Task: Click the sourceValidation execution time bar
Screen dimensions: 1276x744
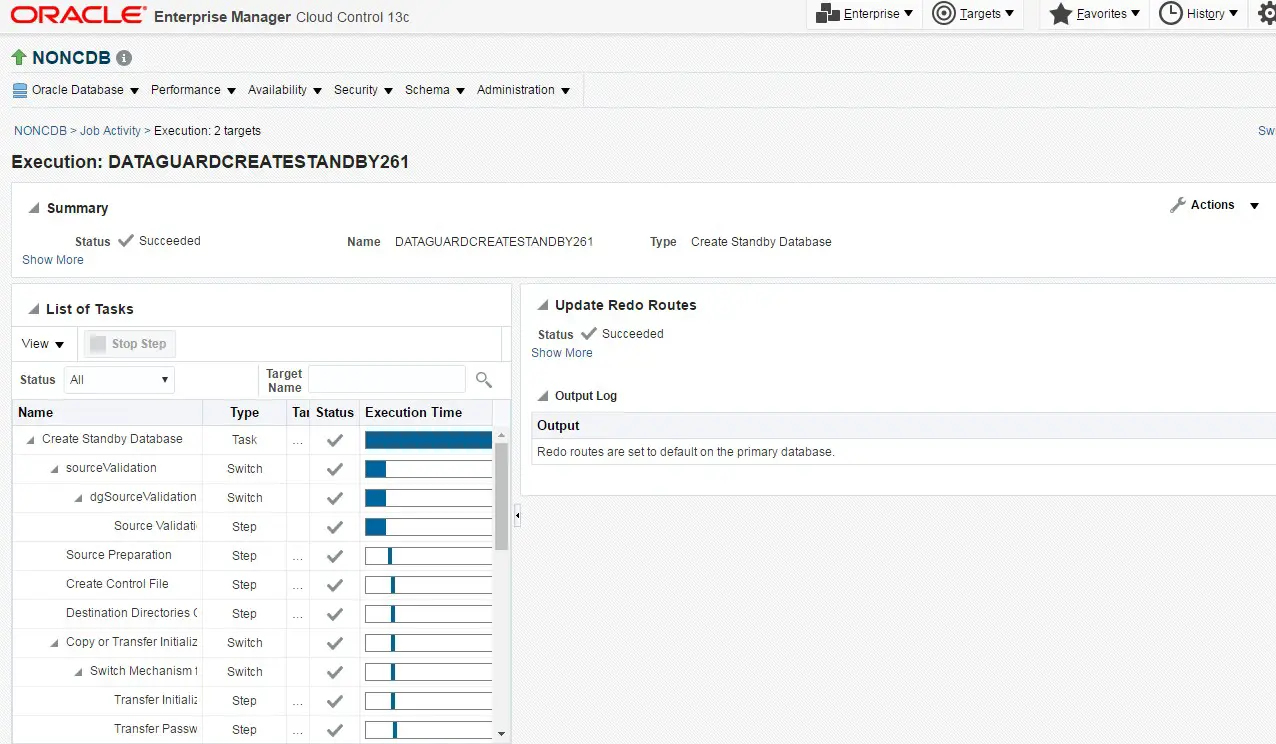Action: point(428,469)
